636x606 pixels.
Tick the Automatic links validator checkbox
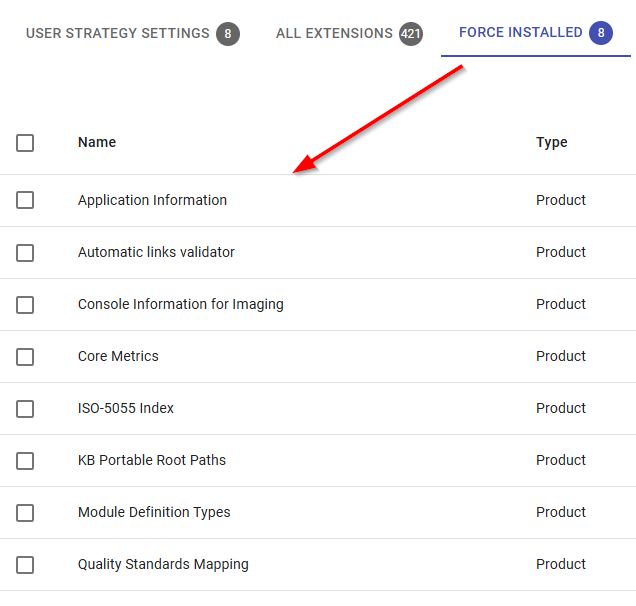(x=25, y=253)
